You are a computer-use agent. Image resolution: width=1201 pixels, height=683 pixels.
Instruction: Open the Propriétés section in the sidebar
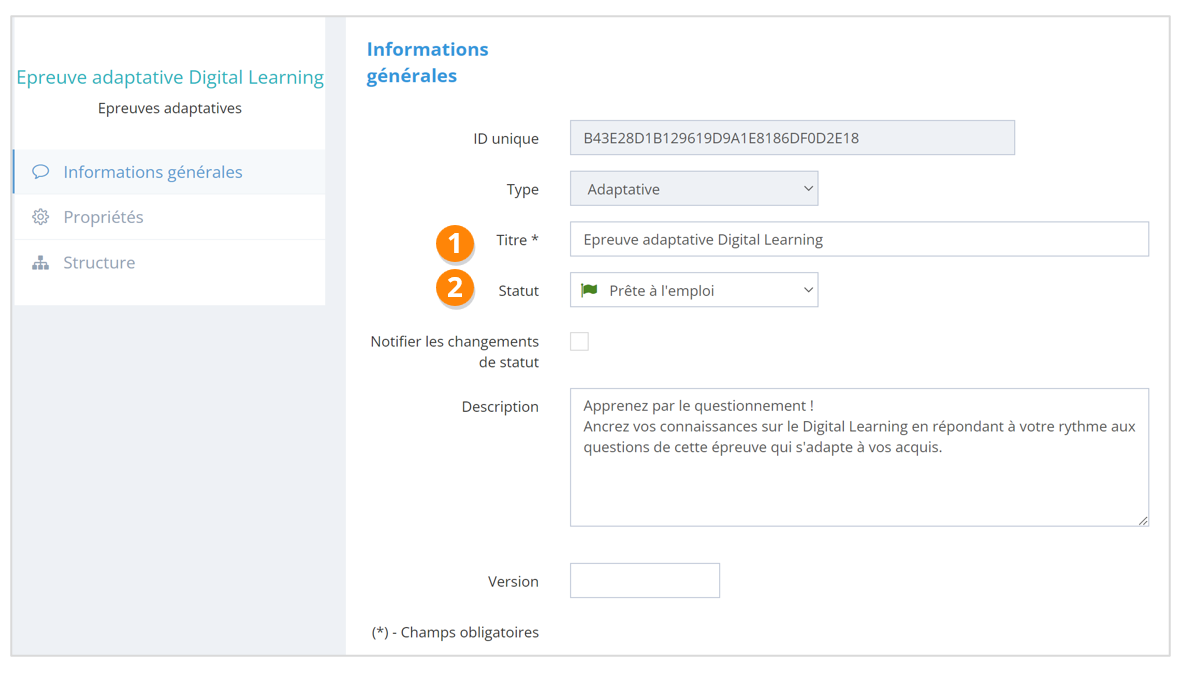click(x=103, y=217)
